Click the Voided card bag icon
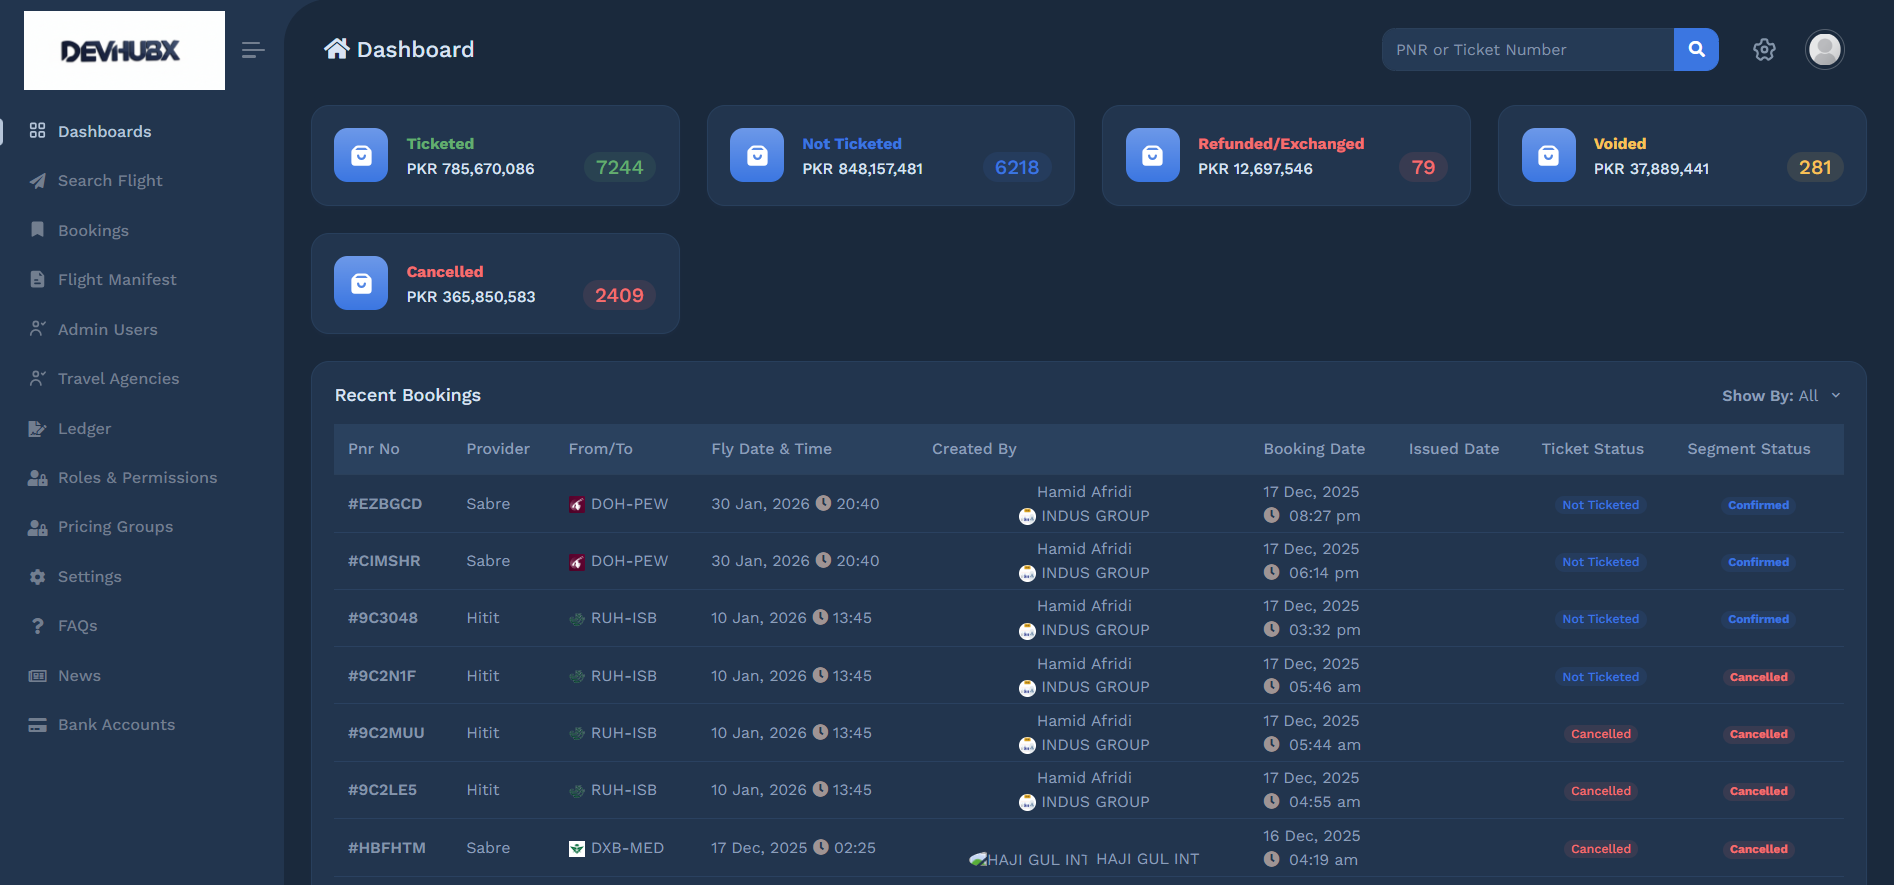1896x885 pixels. pyautogui.click(x=1548, y=156)
